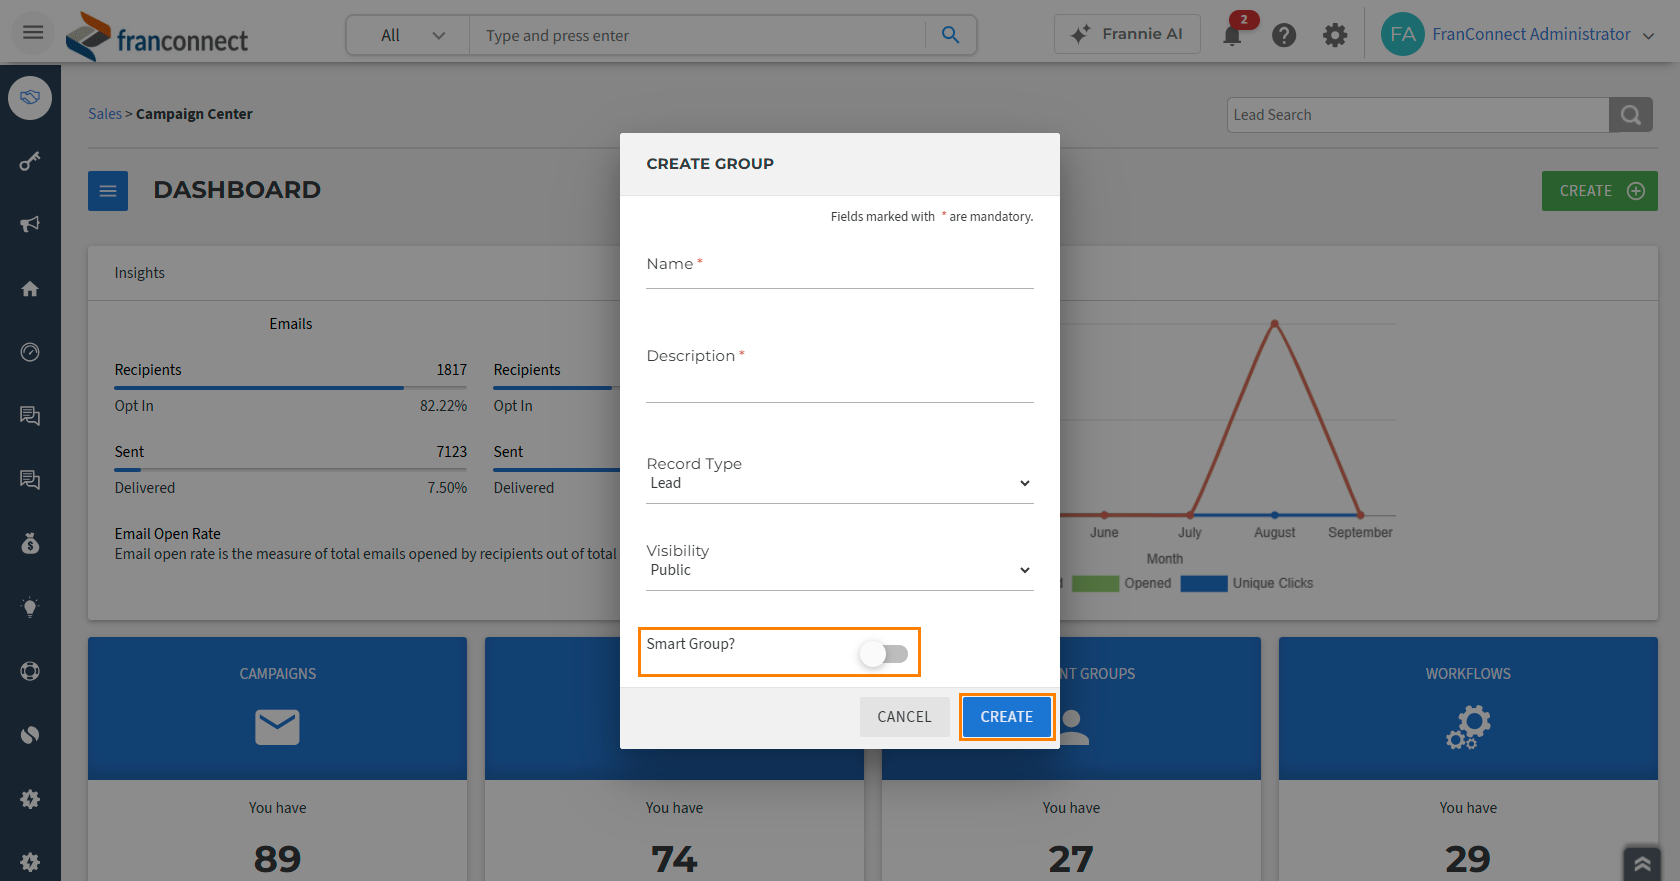Click the Create button in dialog

pos(1007,717)
